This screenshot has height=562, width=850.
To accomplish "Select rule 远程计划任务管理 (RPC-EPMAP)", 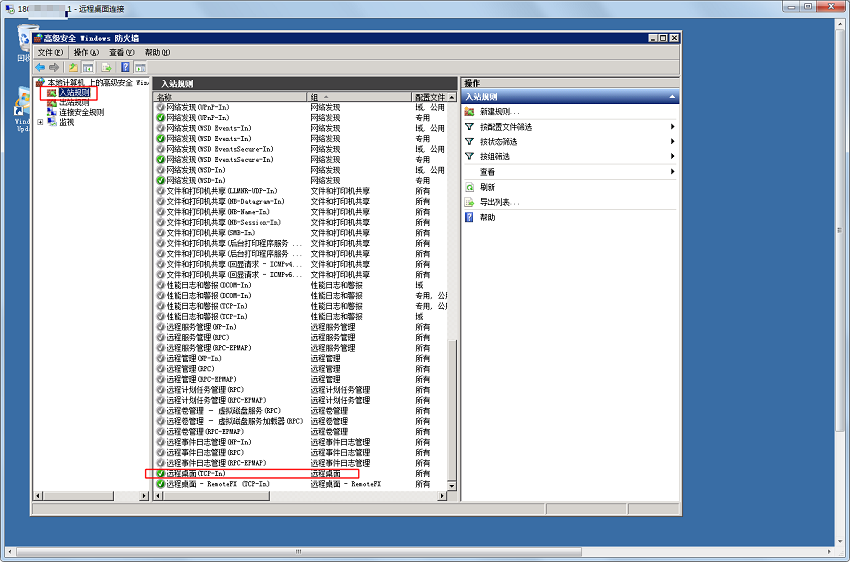I will click(x=216, y=400).
